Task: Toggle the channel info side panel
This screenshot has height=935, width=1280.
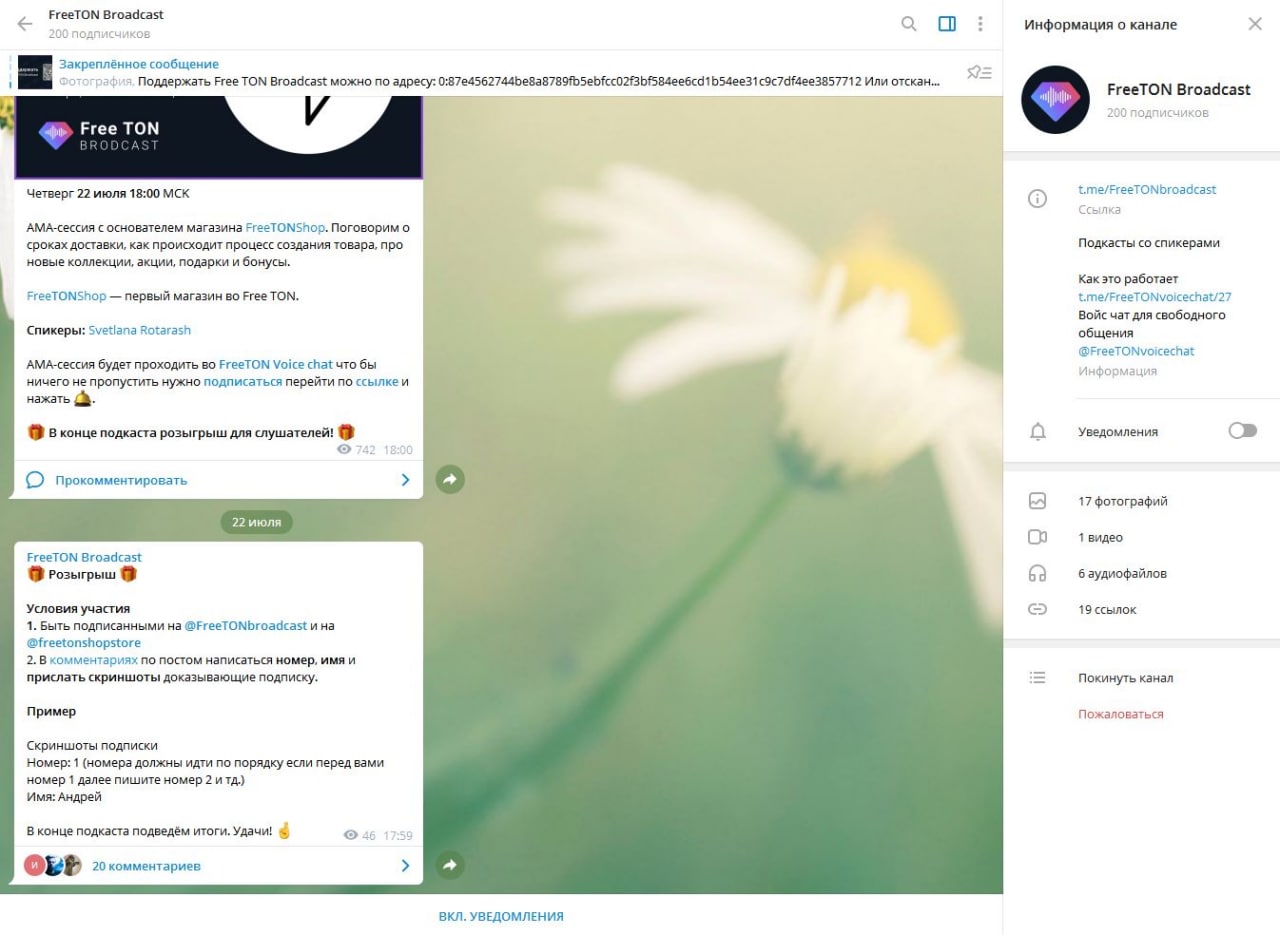Action: [946, 24]
